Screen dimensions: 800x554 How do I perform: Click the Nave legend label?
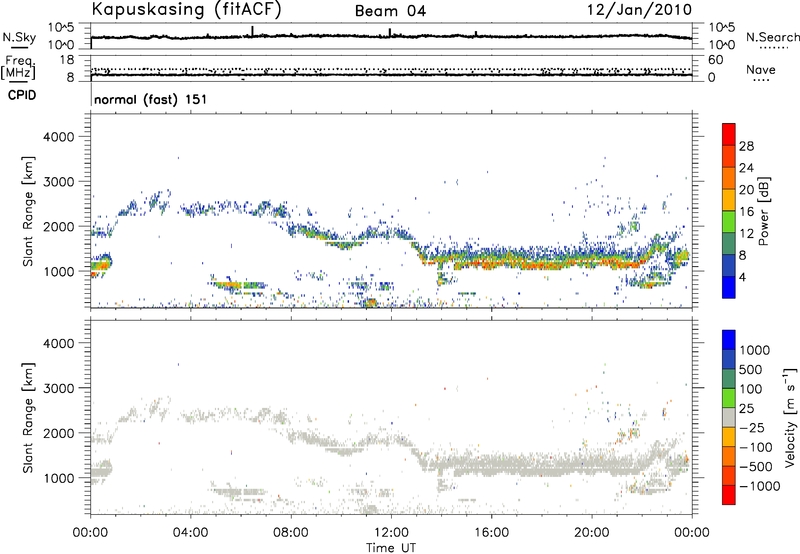pyautogui.click(x=760, y=70)
